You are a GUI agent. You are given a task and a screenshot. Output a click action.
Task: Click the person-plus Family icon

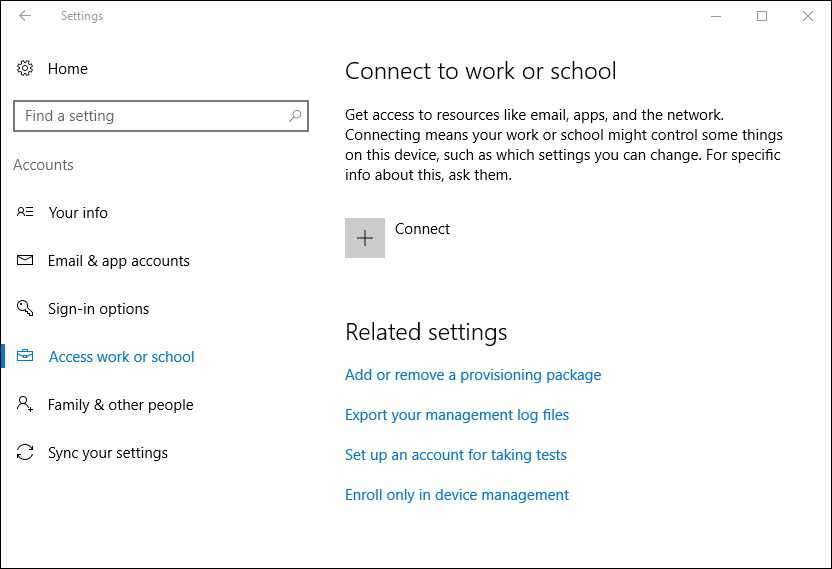tap(25, 404)
